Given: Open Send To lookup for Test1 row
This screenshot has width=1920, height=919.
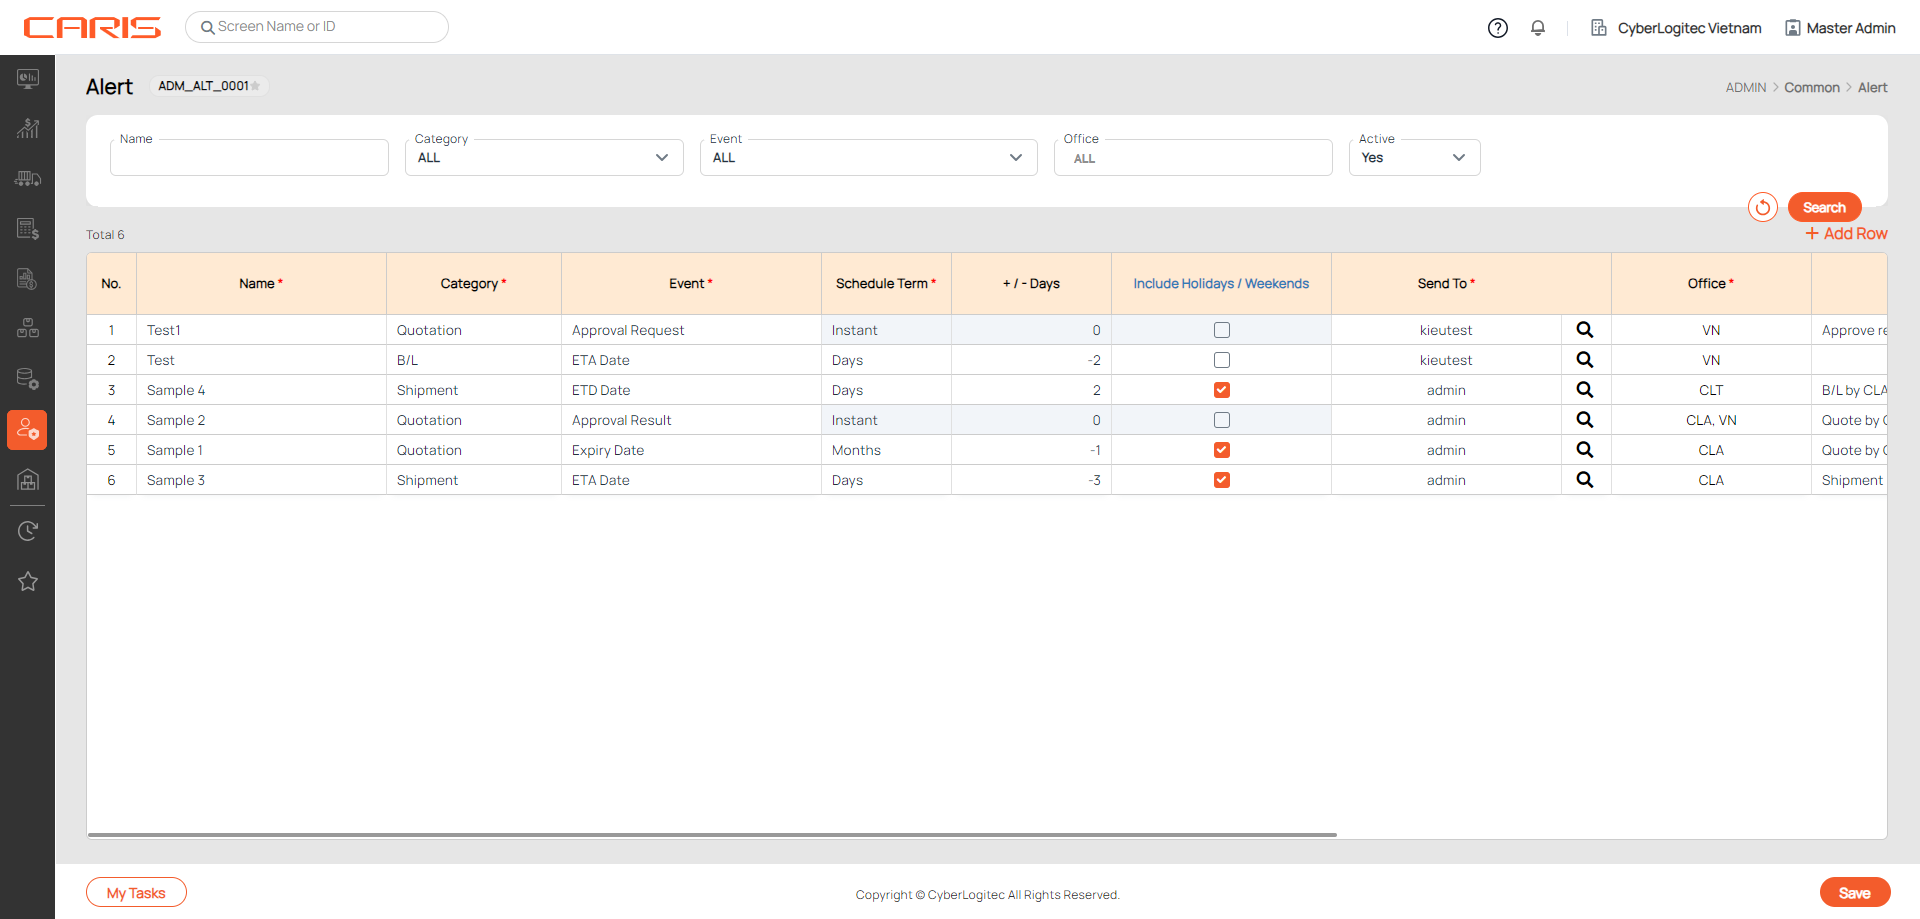Looking at the screenshot, I should (1585, 330).
